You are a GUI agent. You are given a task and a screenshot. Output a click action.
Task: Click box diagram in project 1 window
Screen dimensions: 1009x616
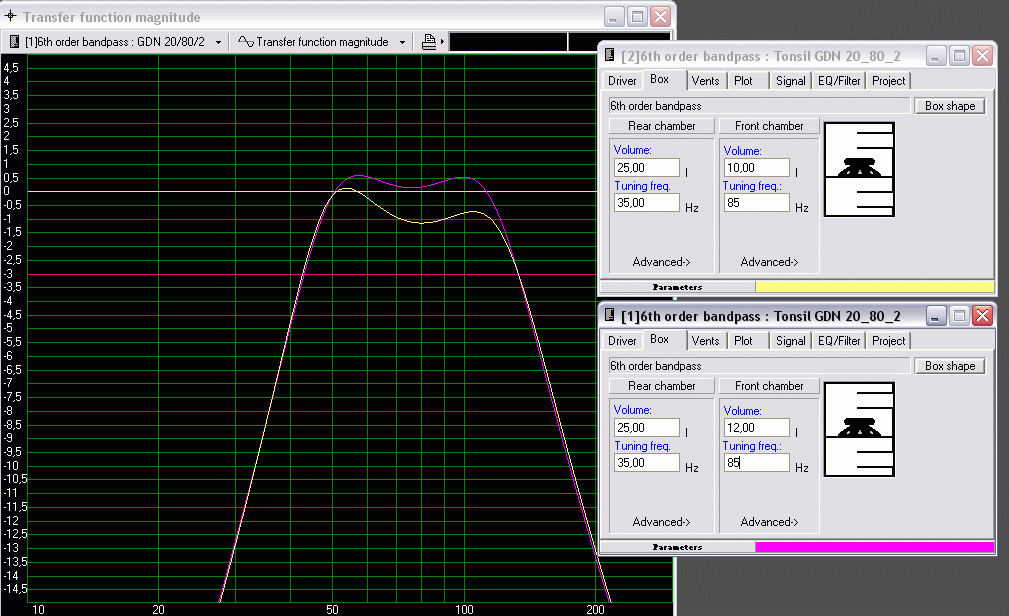coord(858,429)
